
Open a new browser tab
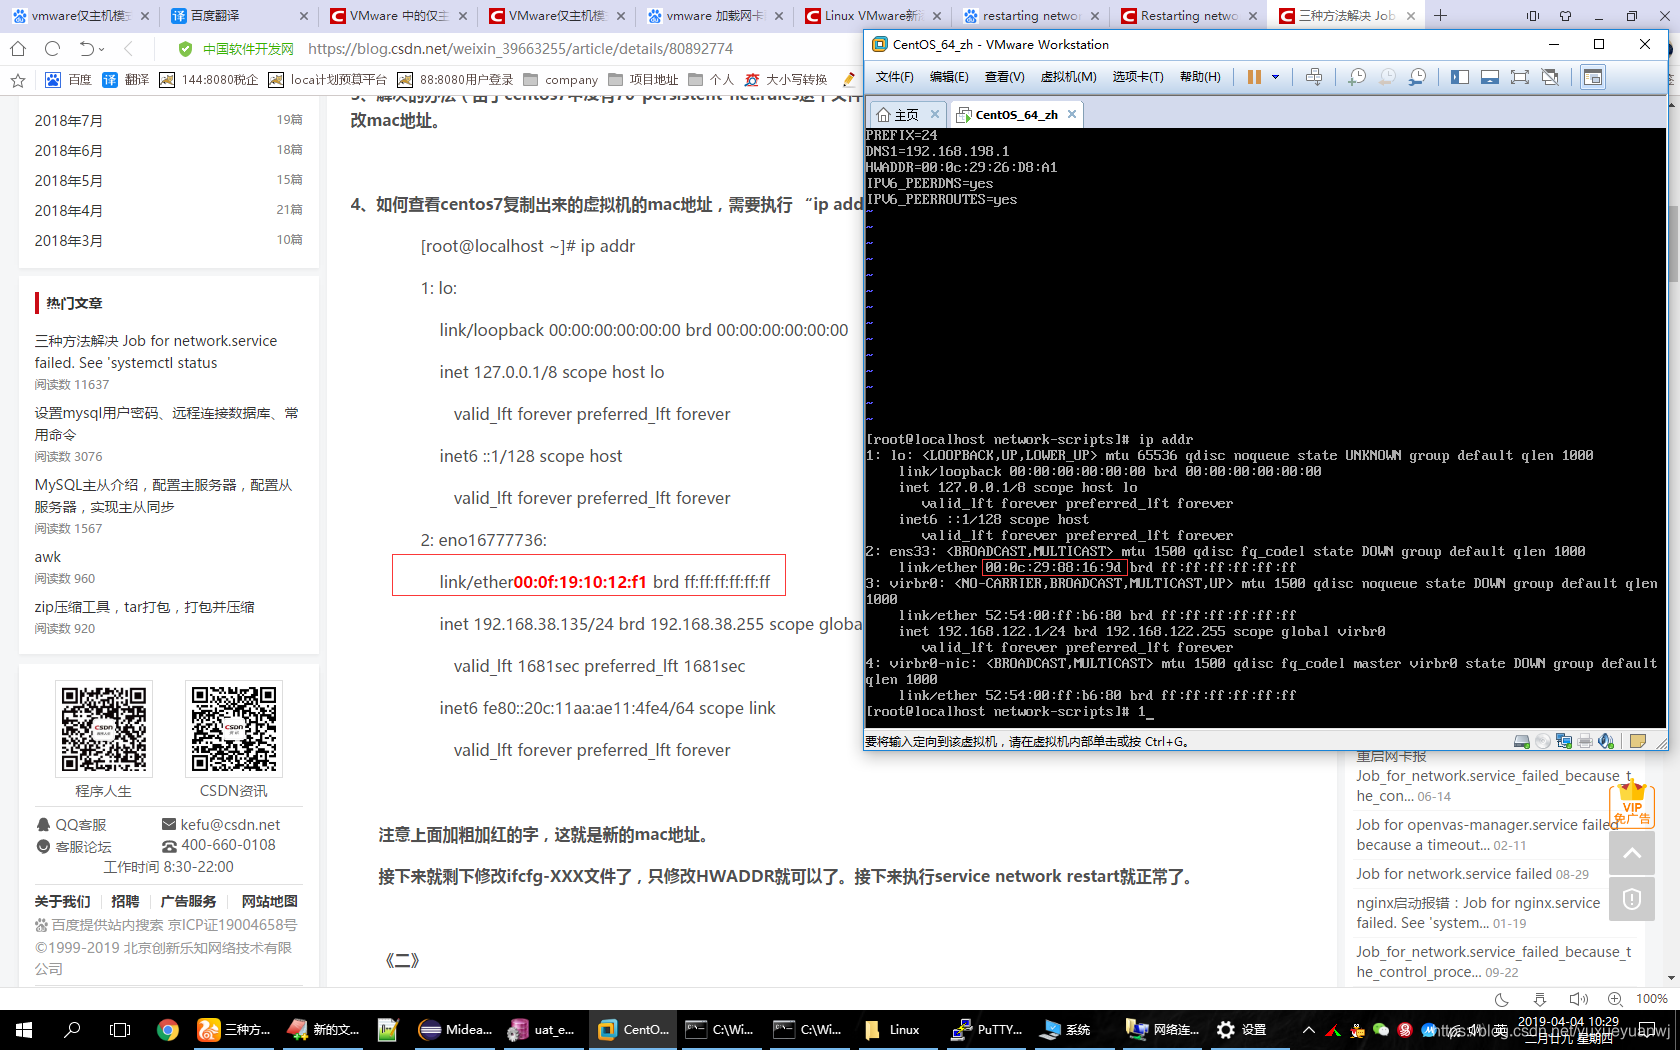[x=1440, y=15]
